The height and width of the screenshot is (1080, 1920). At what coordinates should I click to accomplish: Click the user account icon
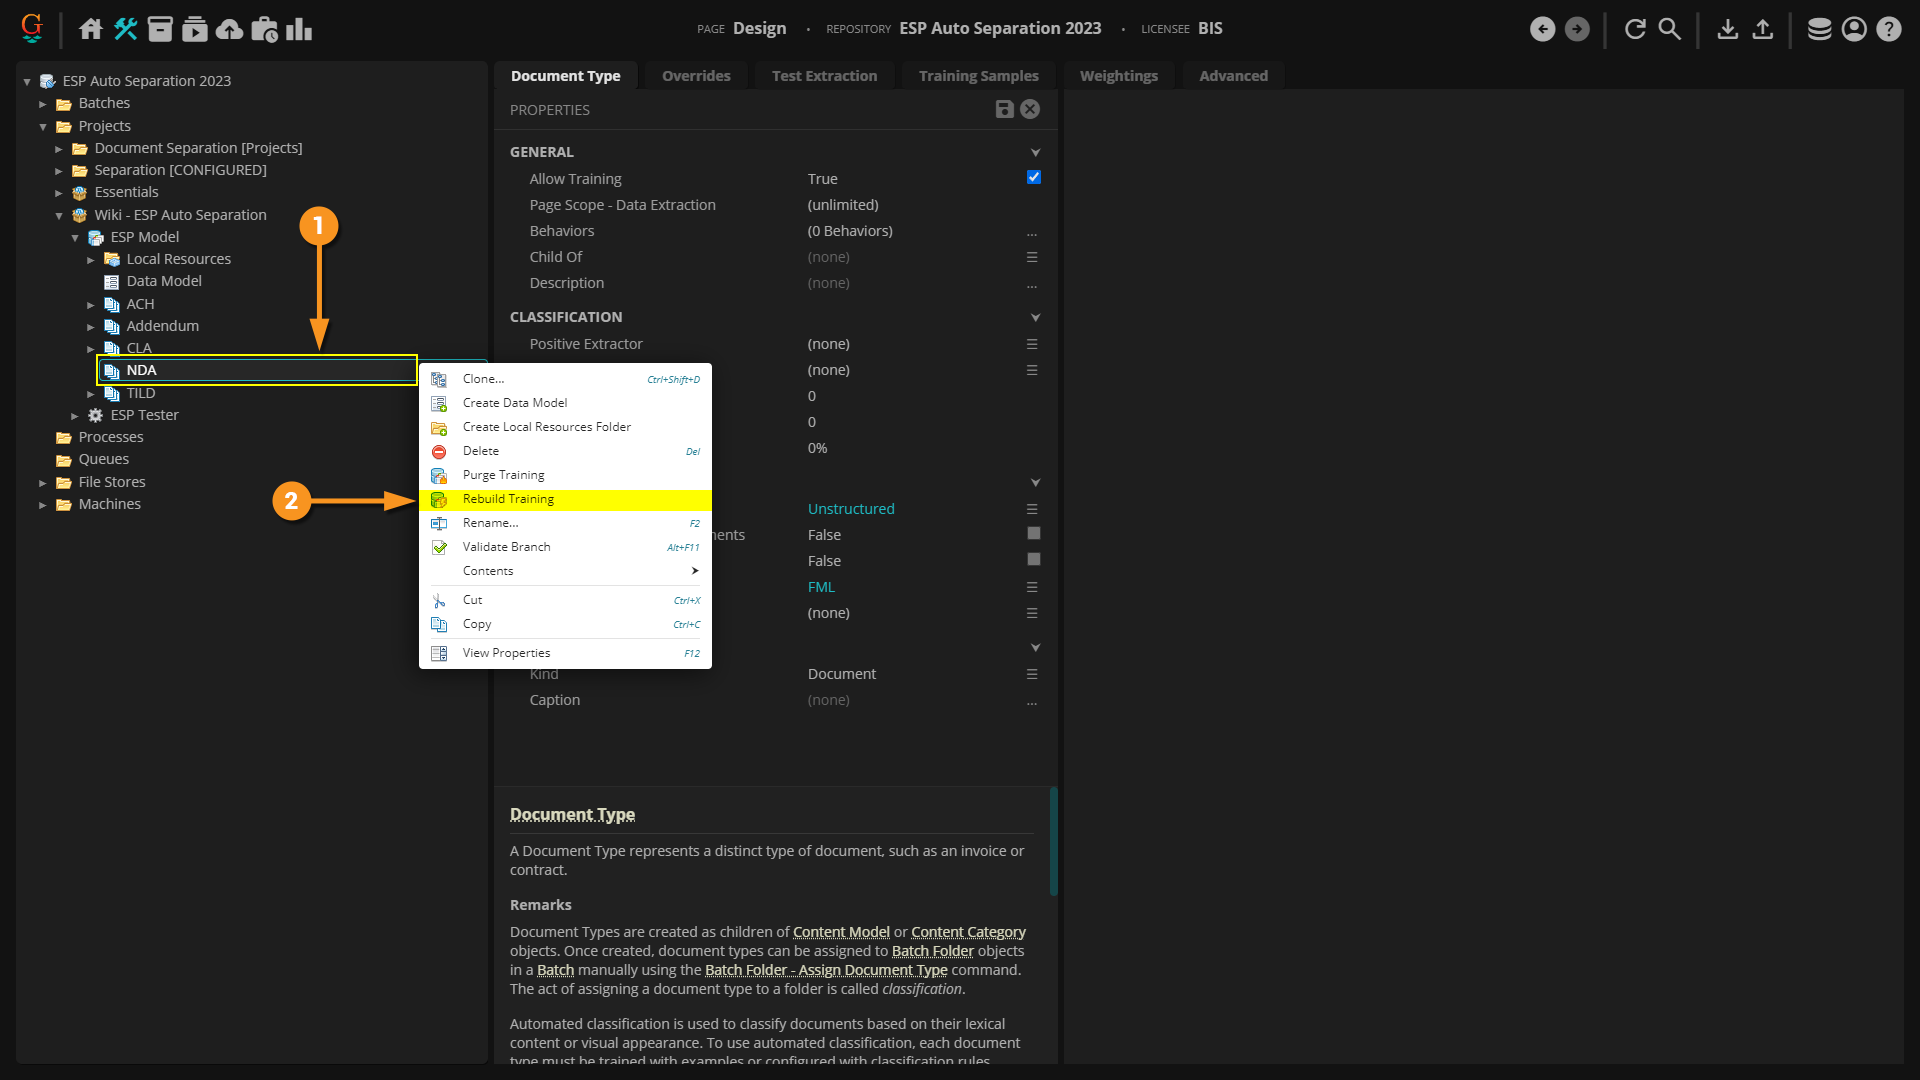1854,29
